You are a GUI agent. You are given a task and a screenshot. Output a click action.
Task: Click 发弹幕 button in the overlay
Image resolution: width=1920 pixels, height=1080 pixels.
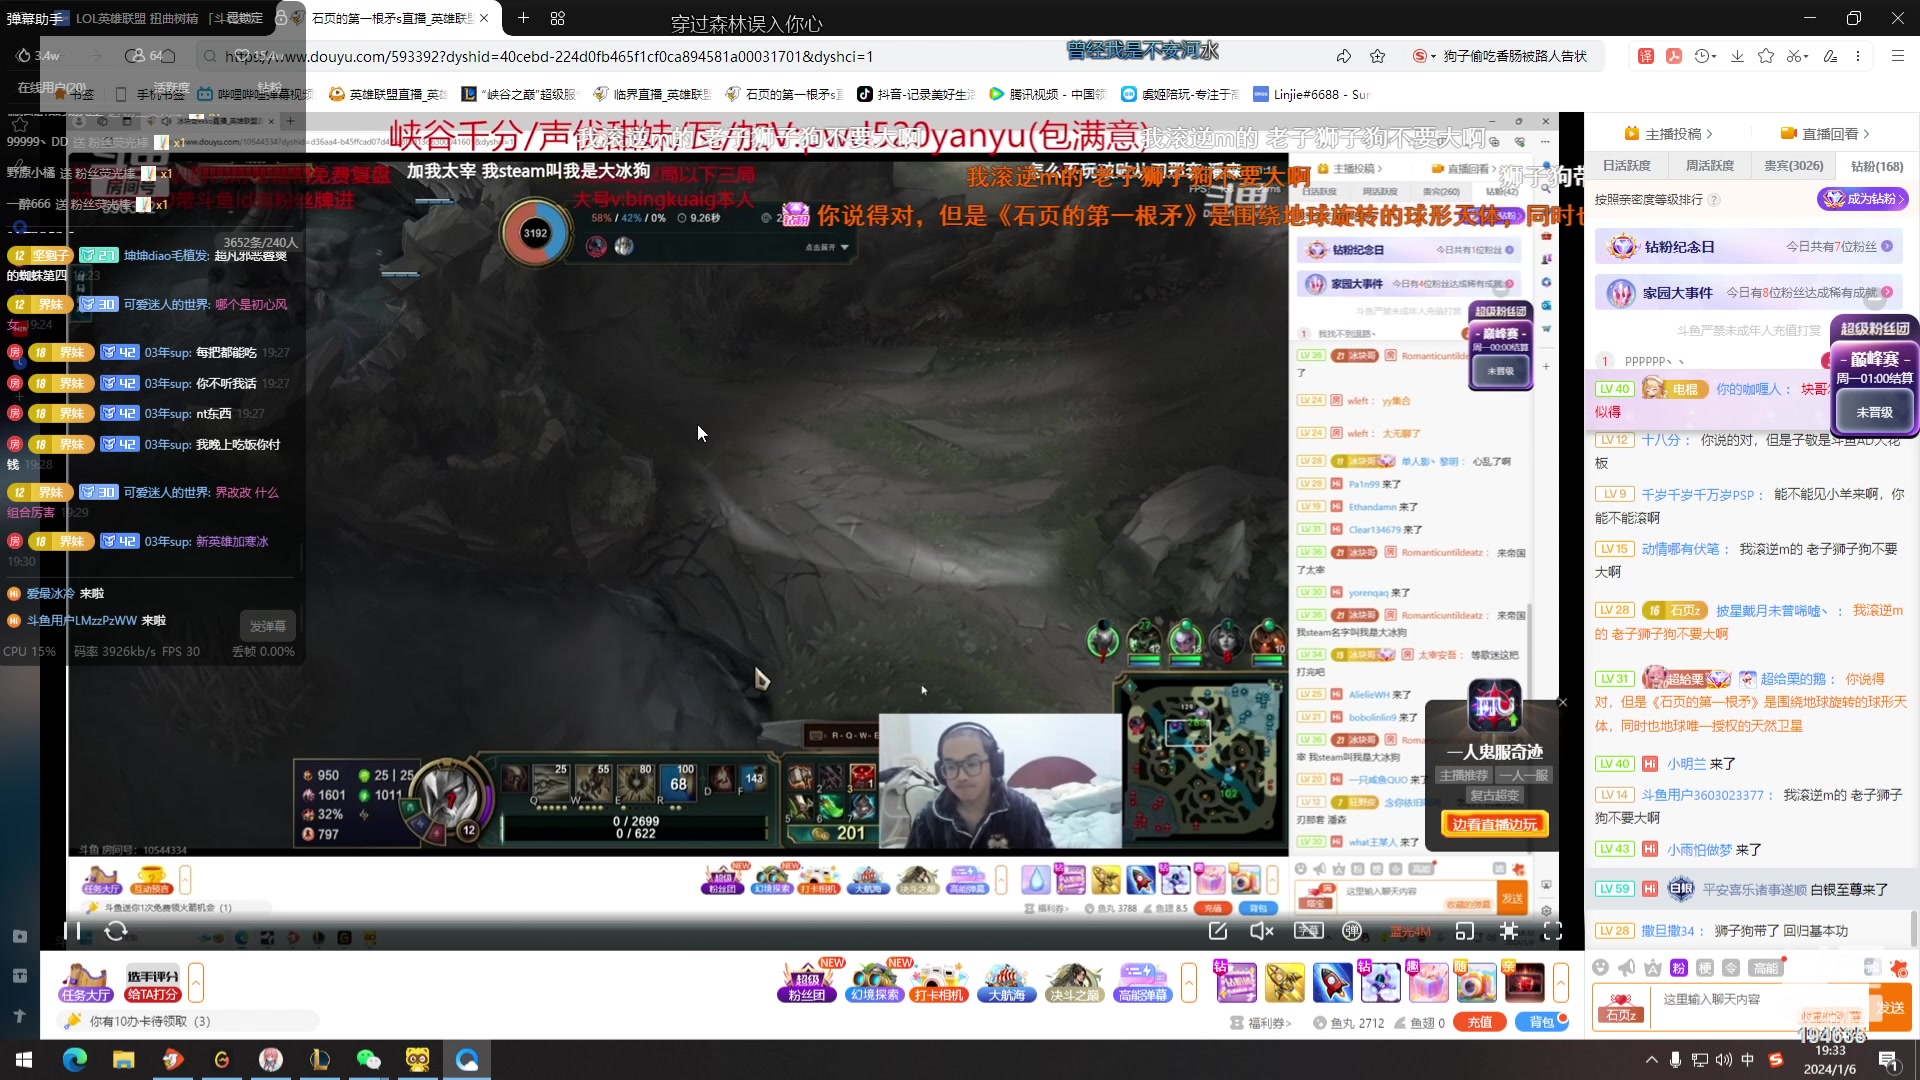[267, 626]
